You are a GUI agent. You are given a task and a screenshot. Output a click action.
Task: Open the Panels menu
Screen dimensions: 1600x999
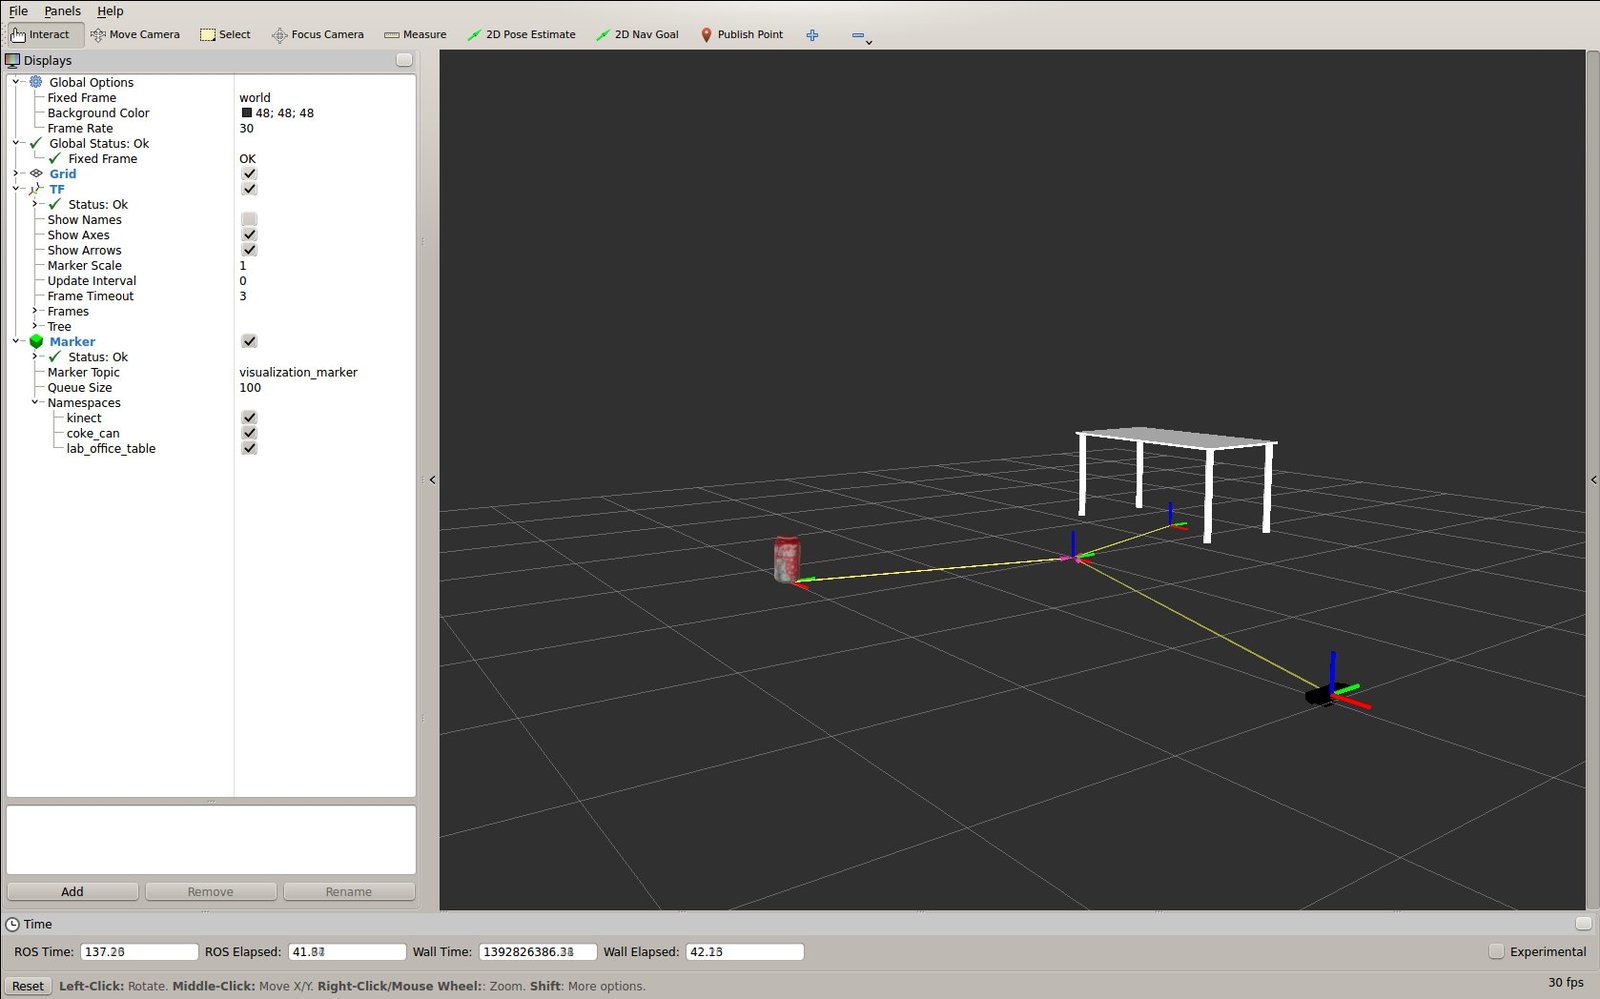coord(62,11)
